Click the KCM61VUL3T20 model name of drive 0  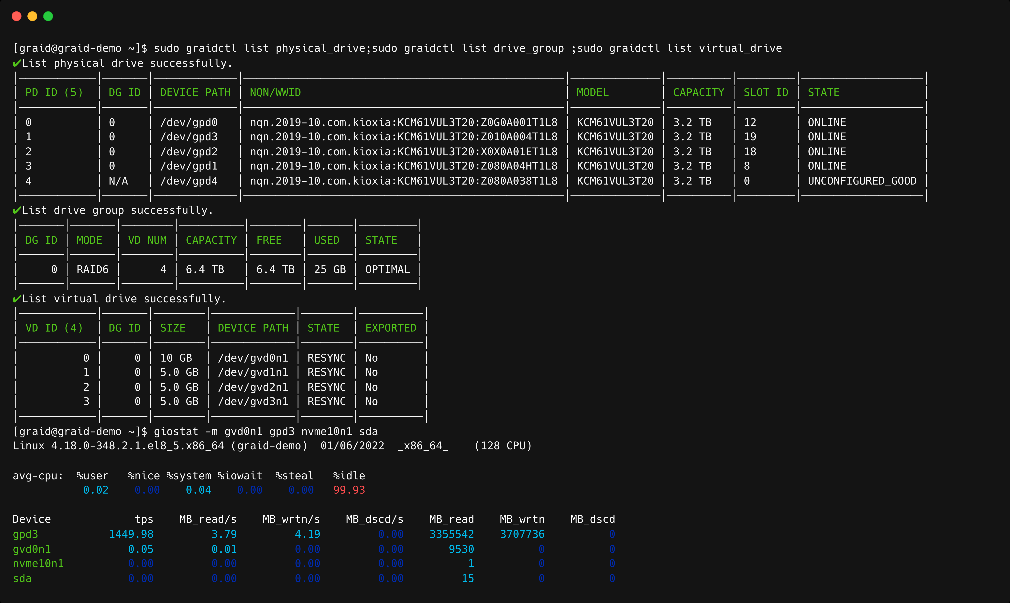[615, 121]
